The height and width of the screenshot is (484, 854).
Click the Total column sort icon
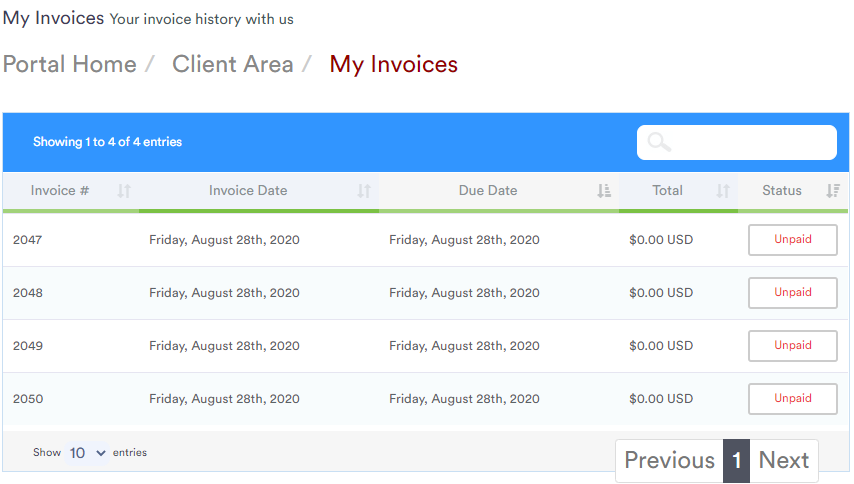tap(723, 191)
